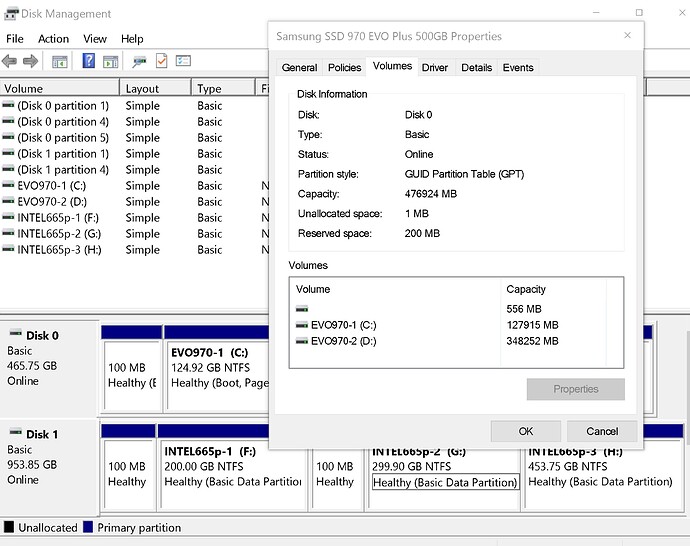Click the Rescan Disks toolbar icon
This screenshot has width=690, height=546.
pos(139,61)
